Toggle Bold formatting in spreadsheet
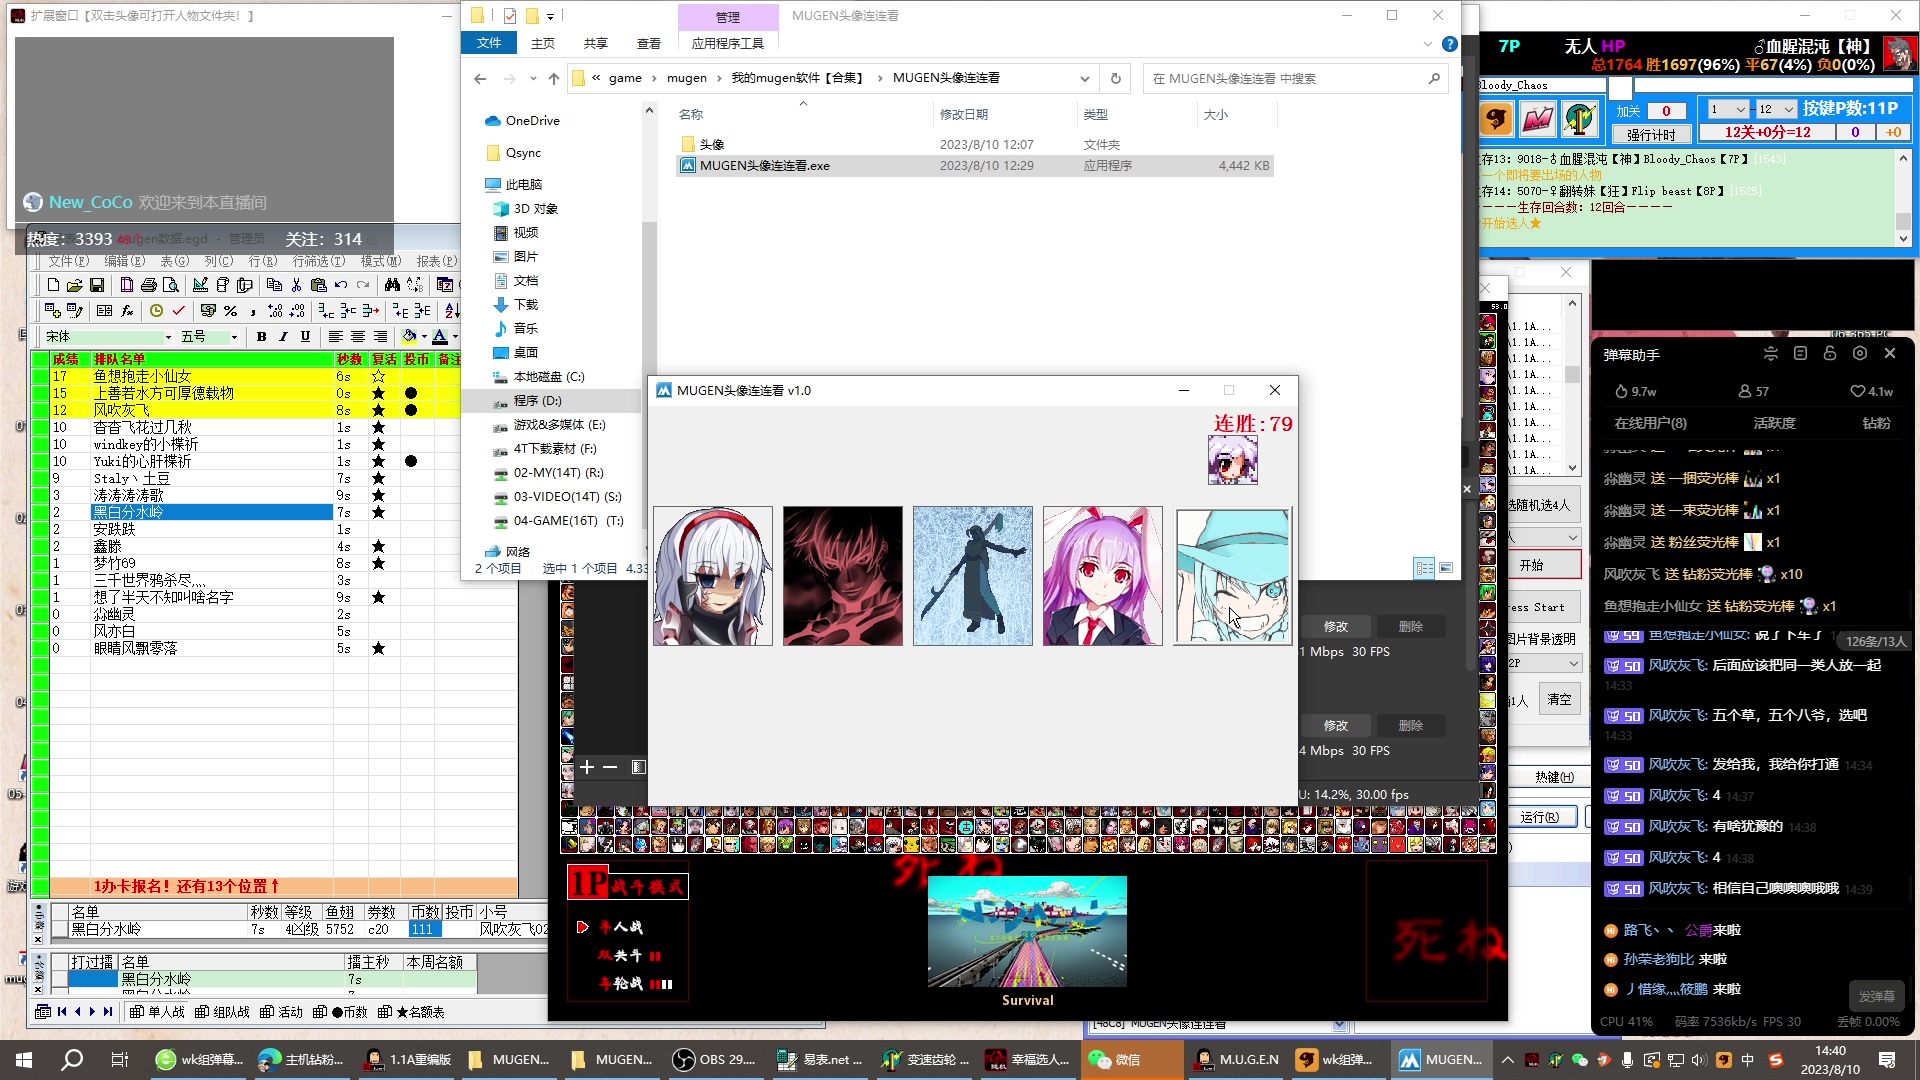1920x1080 pixels. (x=262, y=337)
